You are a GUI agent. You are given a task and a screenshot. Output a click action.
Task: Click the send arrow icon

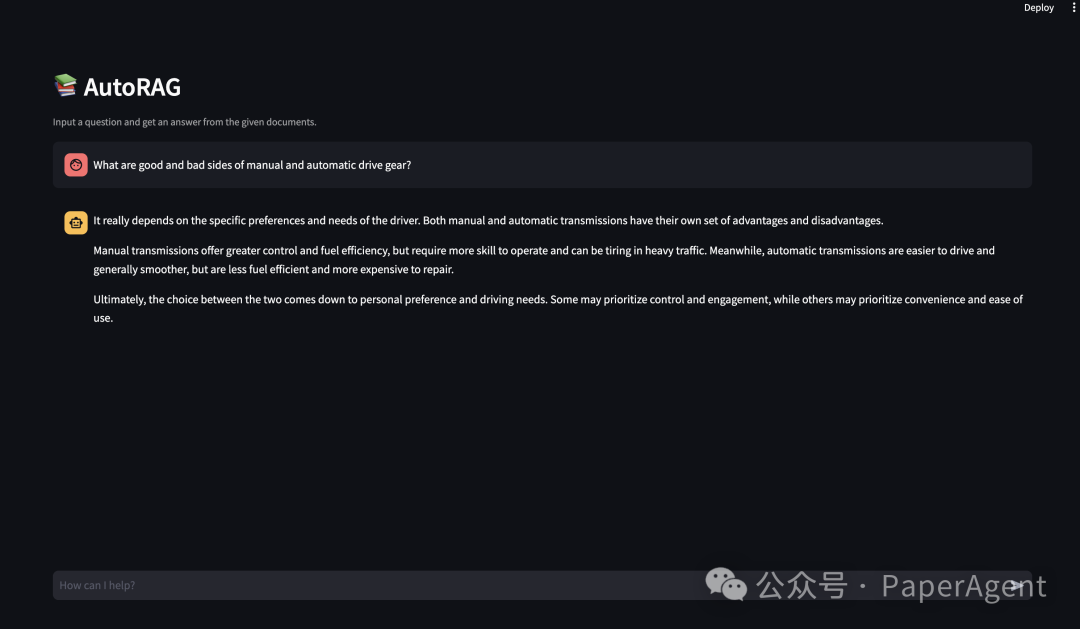tap(1017, 586)
